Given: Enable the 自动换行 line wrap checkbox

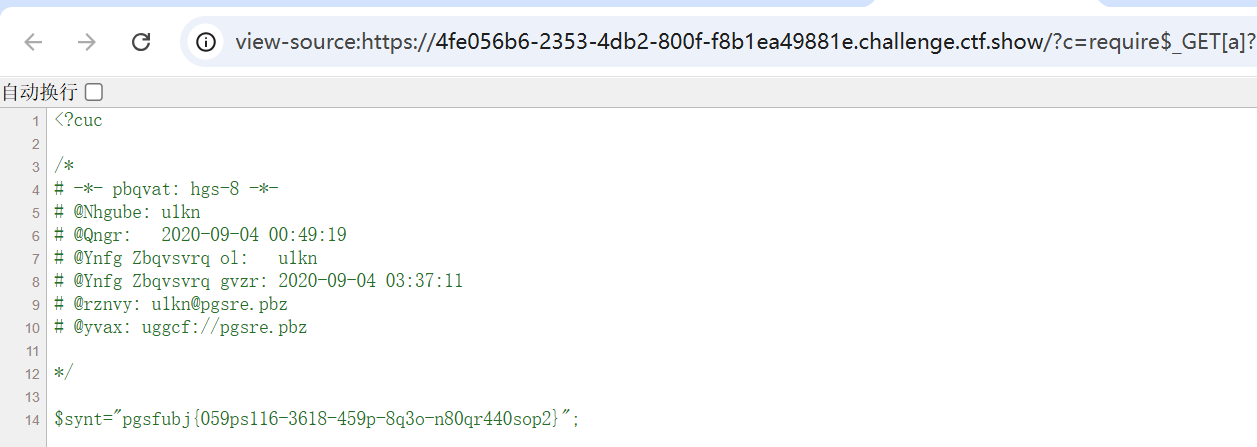Looking at the screenshot, I should coord(94,93).
